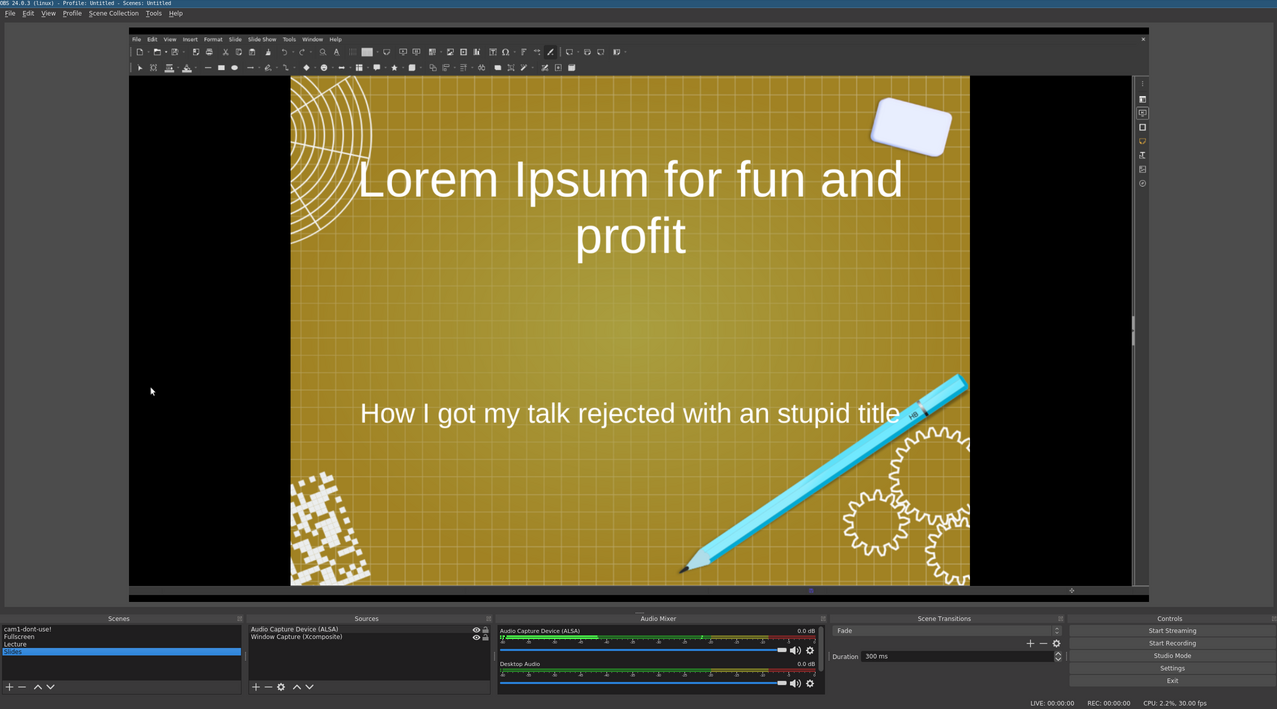This screenshot has width=1277, height=709.
Task: Enter Studio Mode
Action: click(x=1172, y=656)
